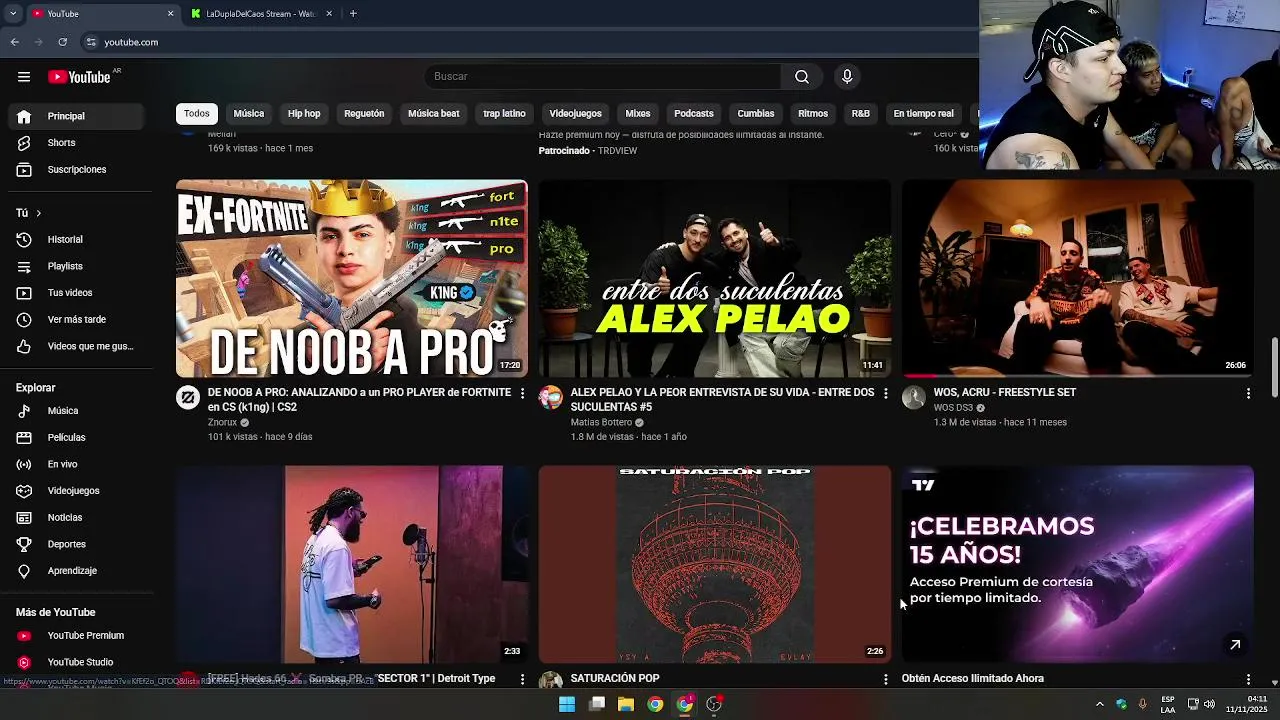Expand the Tú section
The height and width of the screenshot is (720, 1280).
(x=29, y=213)
